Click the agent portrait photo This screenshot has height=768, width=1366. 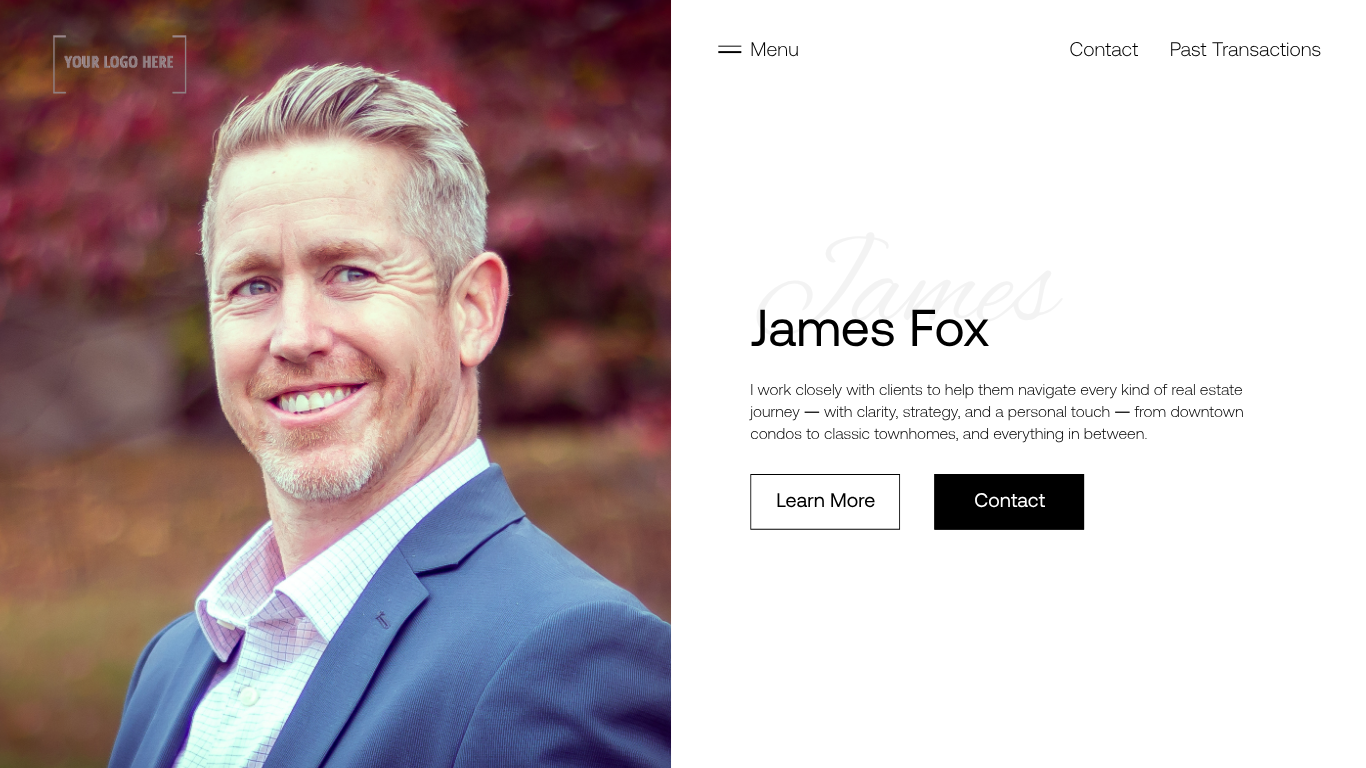[x=335, y=384]
